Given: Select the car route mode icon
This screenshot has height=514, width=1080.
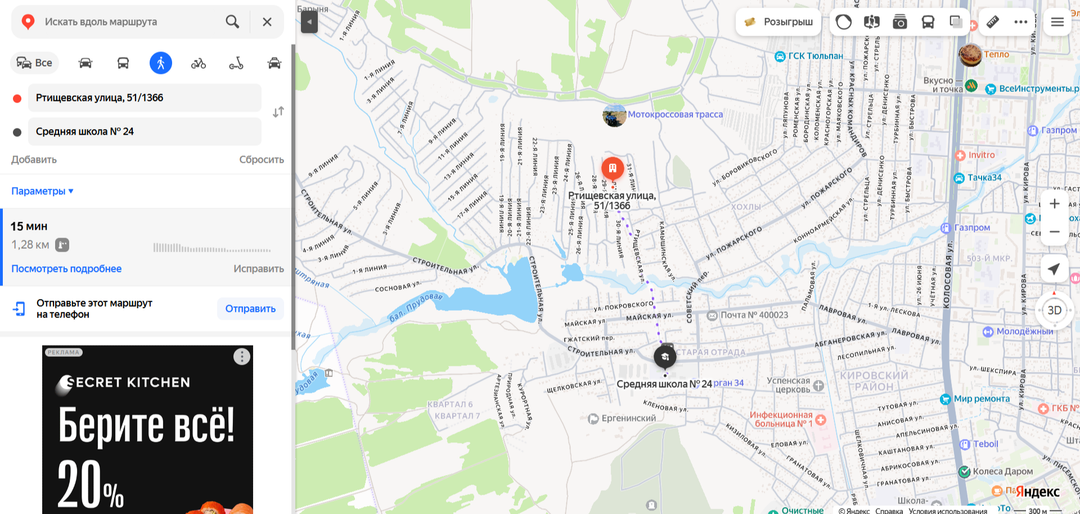Looking at the screenshot, I should (x=85, y=63).
